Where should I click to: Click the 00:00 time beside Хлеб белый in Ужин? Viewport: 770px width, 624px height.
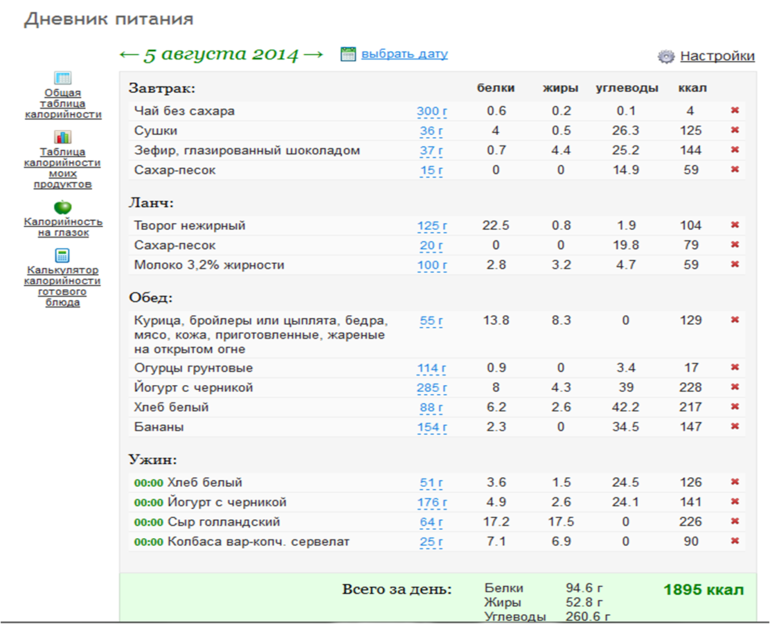(148, 483)
